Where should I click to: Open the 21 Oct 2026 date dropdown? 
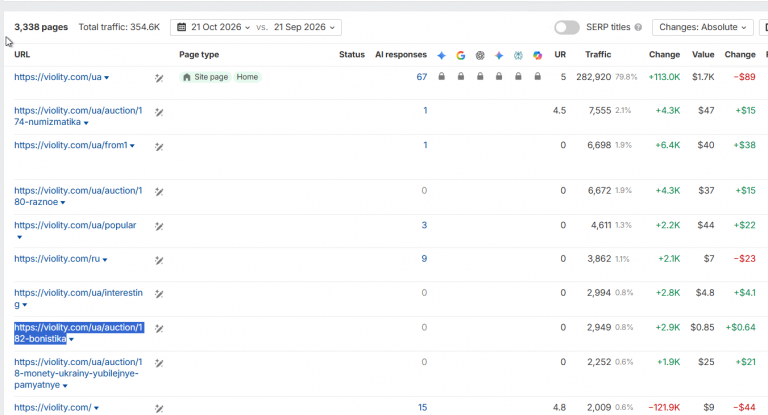tap(220, 27)
